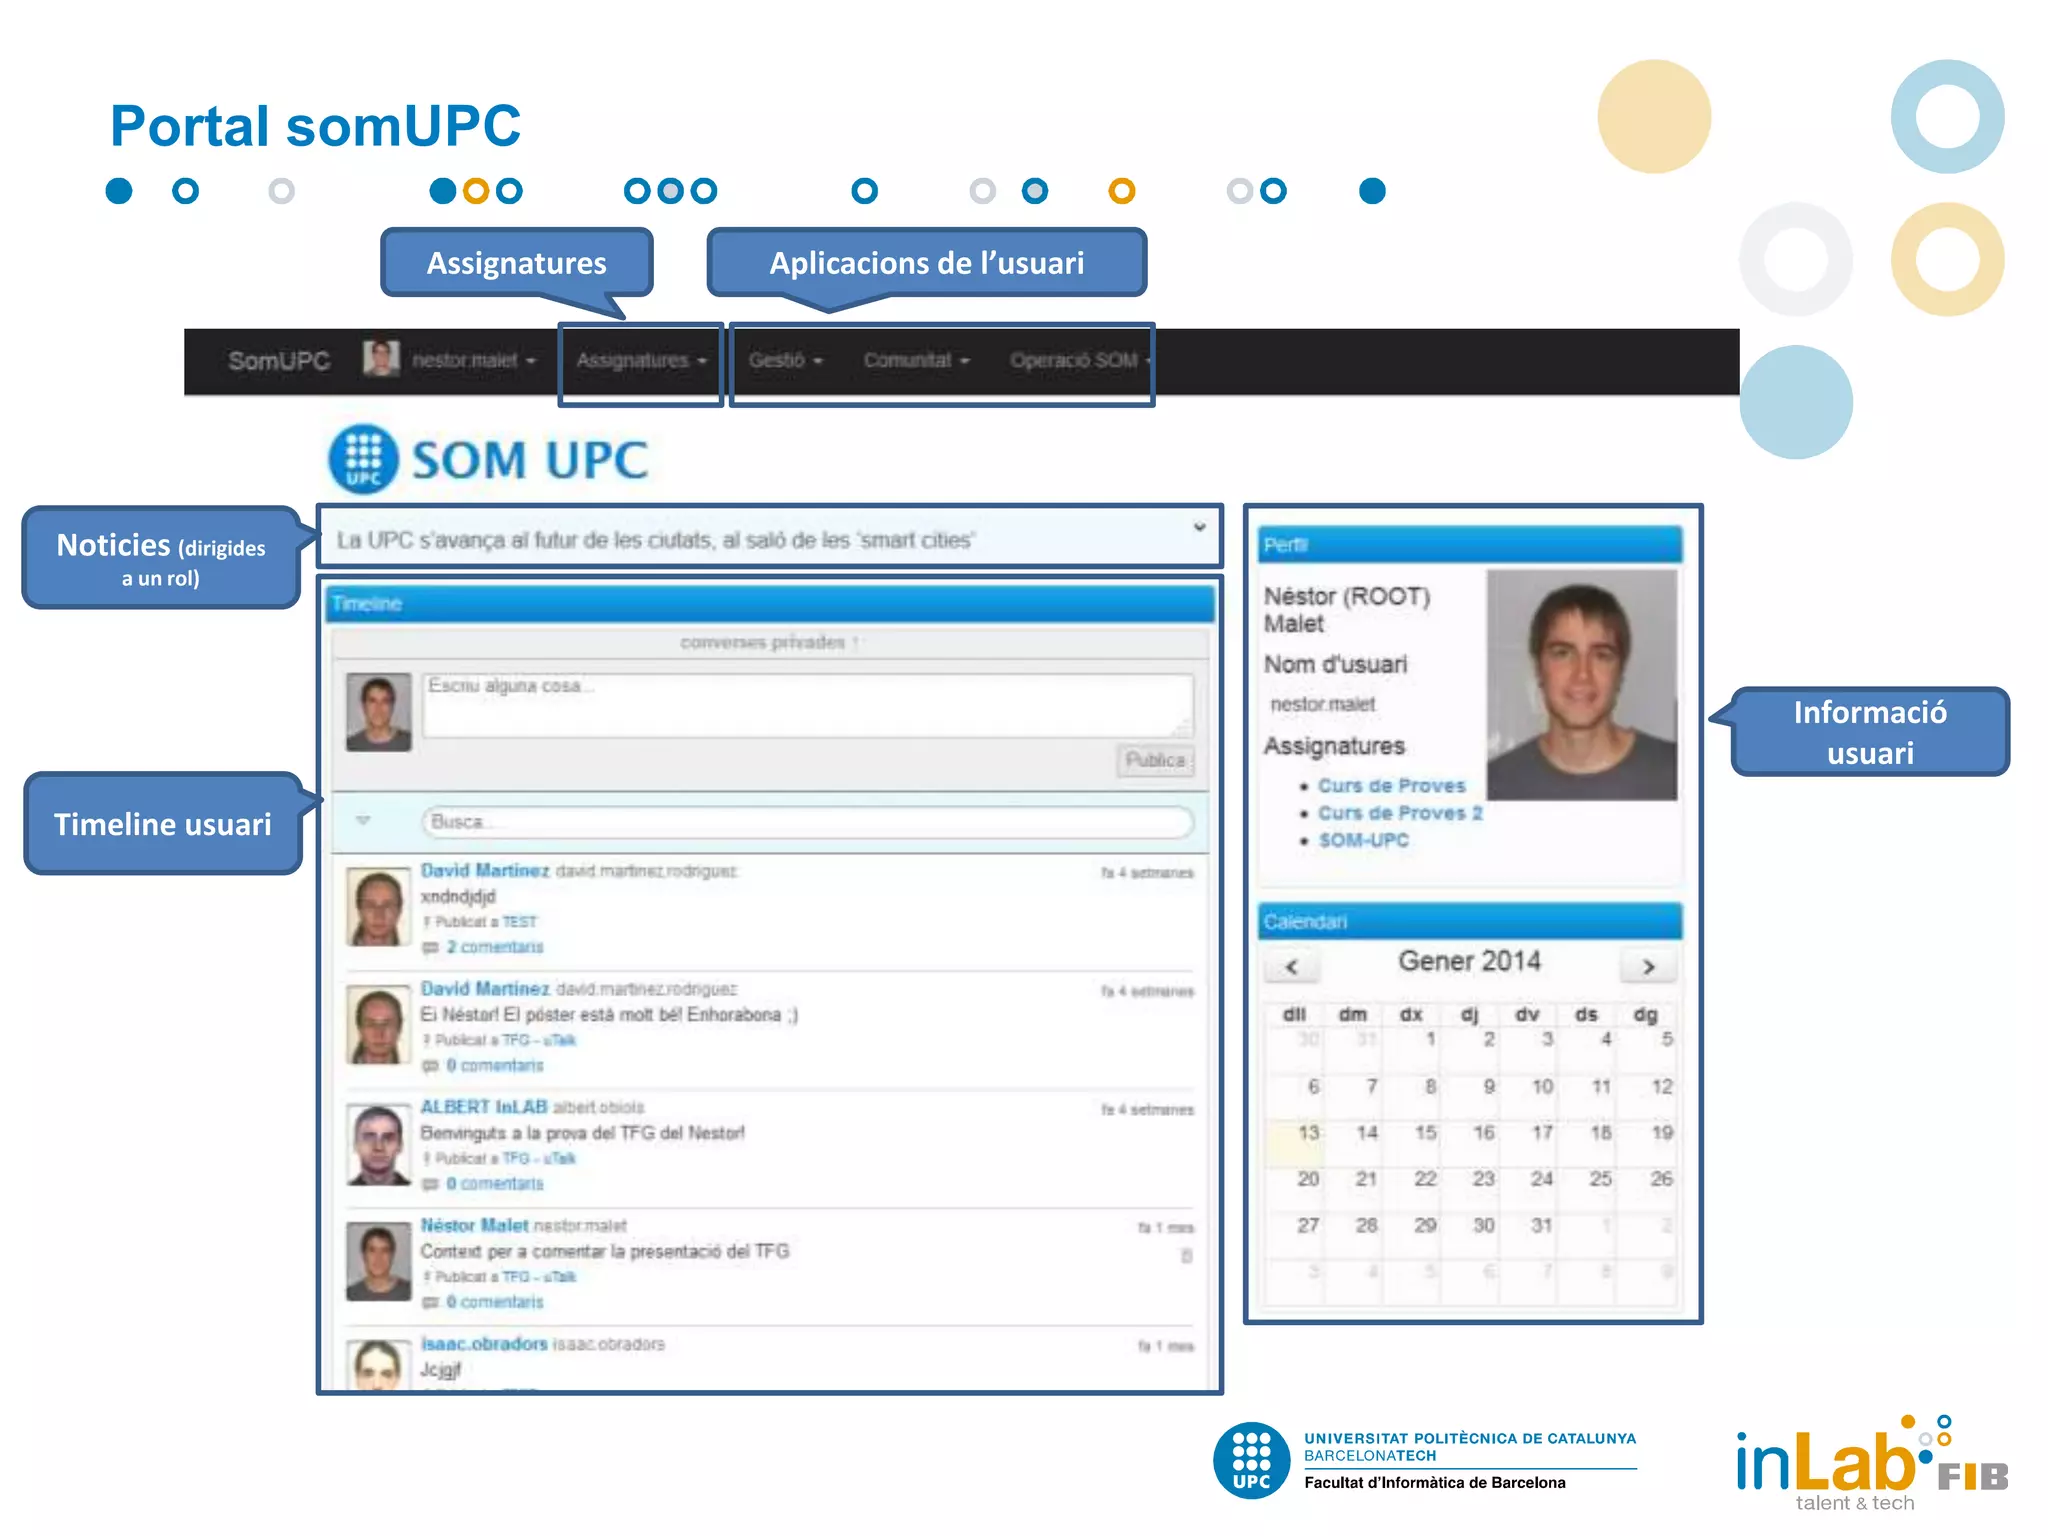Click the Timeline panel header
The image size is (2048, 1536).
click(x=769, y=604)
